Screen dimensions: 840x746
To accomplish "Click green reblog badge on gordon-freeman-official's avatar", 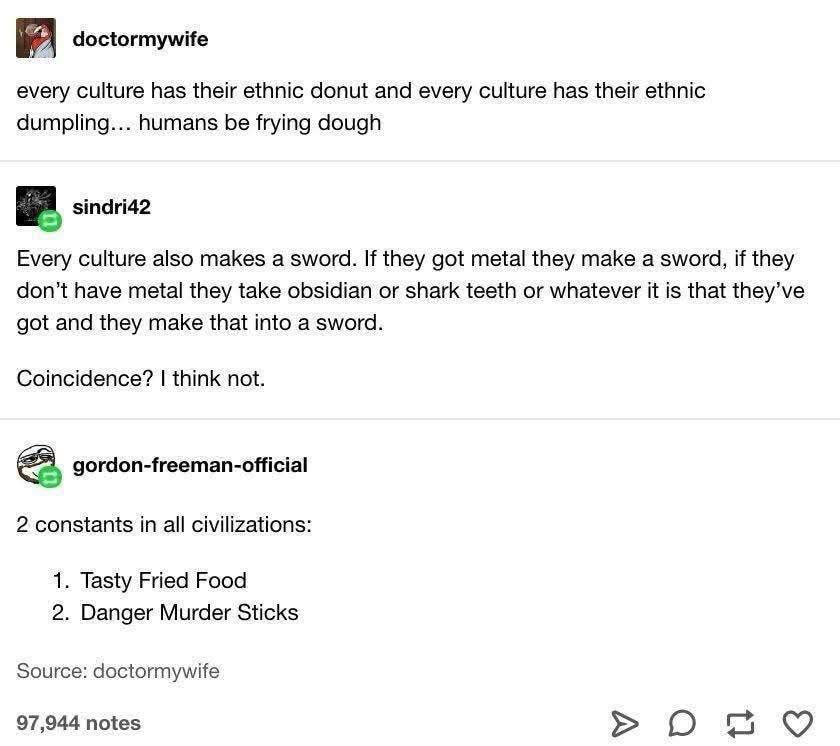I will [51, 479].
